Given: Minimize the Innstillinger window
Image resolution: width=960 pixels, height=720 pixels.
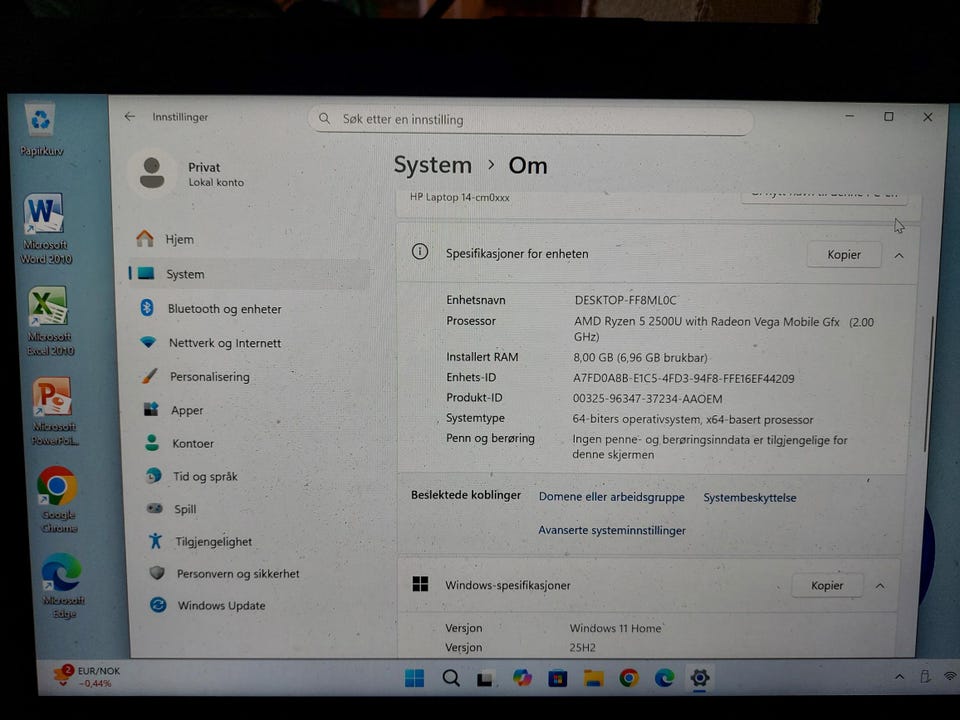Looking at the screenshot, I should [849, 116].
